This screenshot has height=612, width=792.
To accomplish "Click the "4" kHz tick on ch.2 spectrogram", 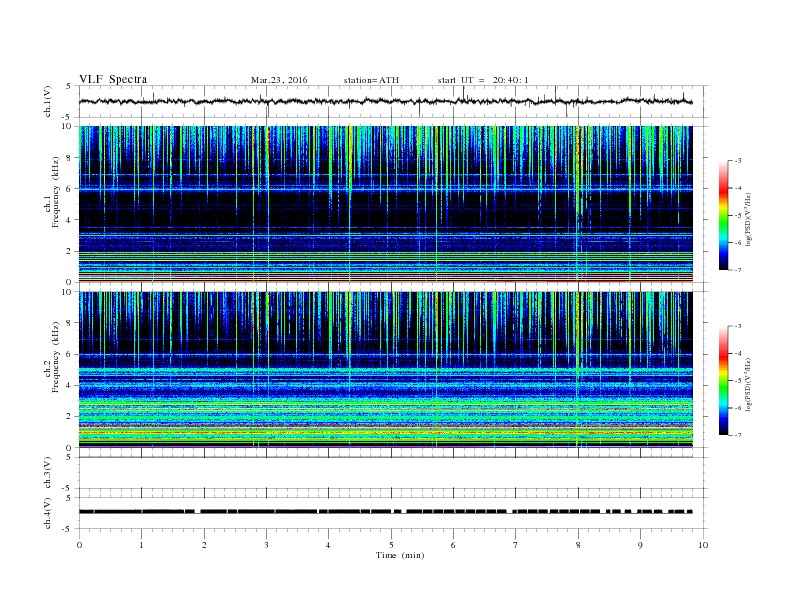I will [x=69, y=385].
